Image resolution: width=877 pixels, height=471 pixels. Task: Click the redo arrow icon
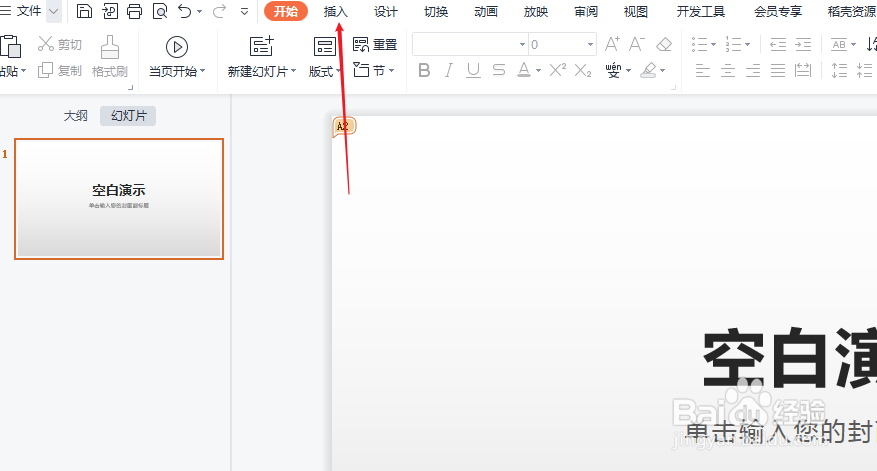pyautogui.click(x=219, y=11)
